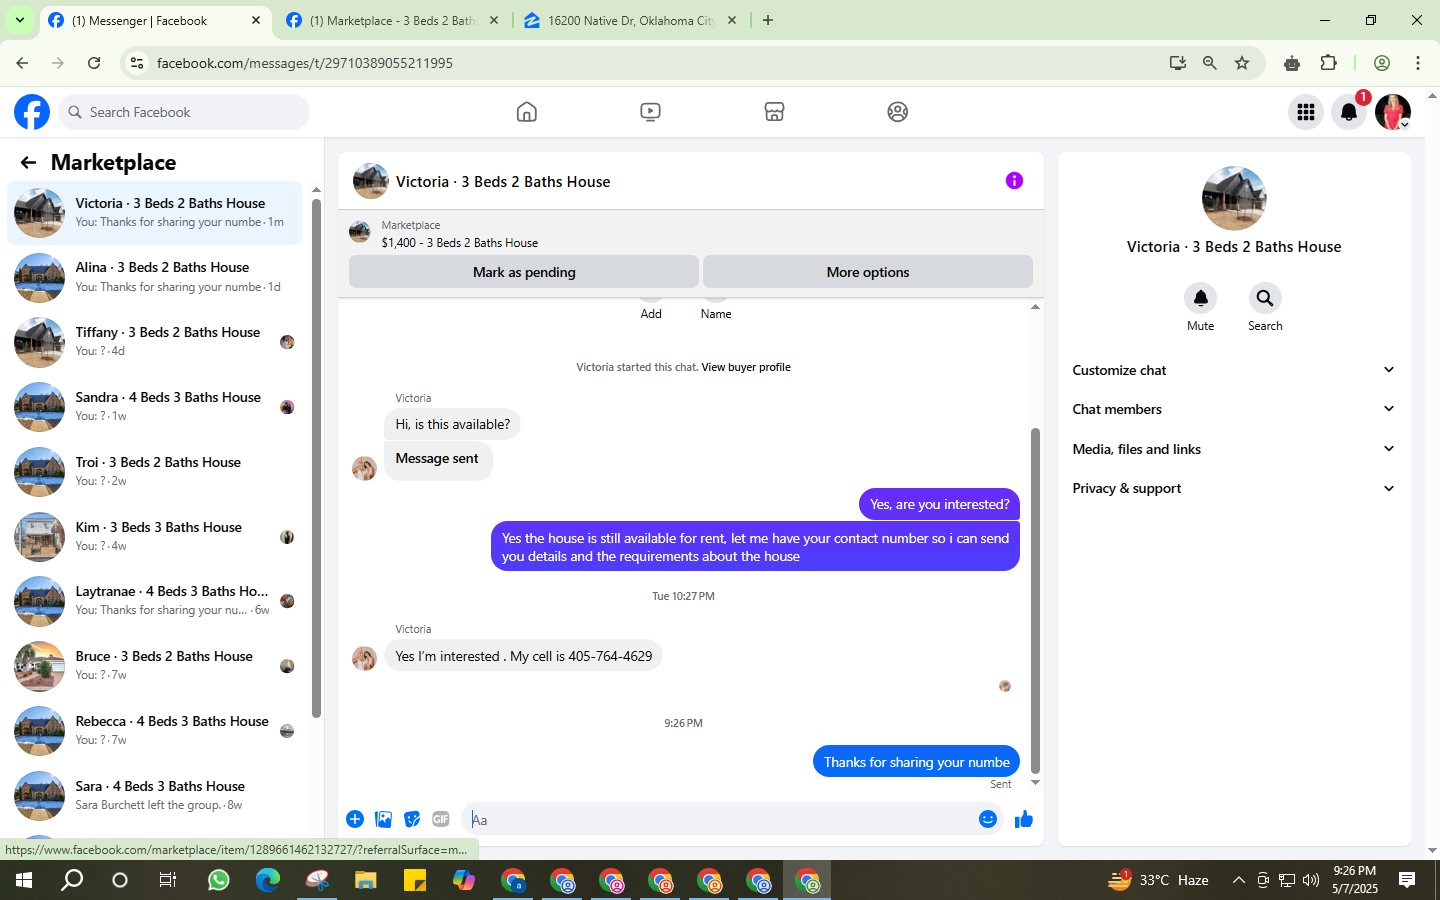
Task: Click More options button
Action: coord(868,272)
